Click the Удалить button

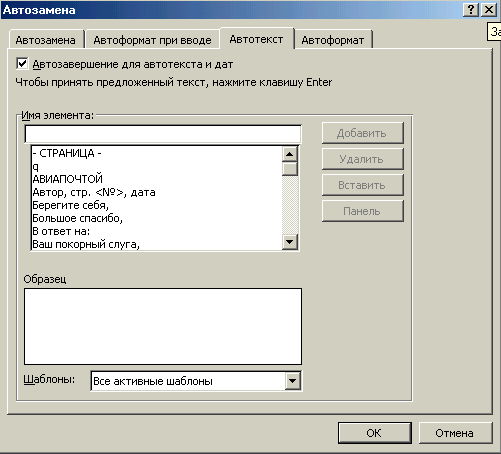tap(362, 159)
